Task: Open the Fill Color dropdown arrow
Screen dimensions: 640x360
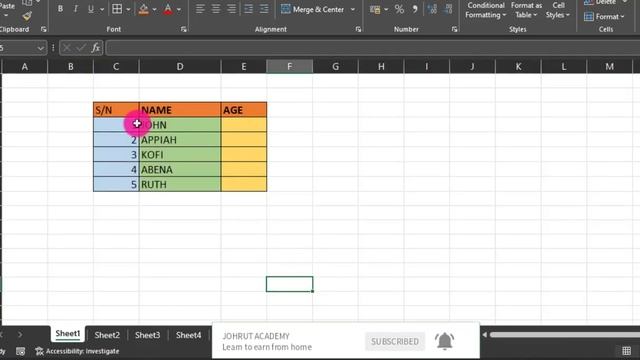Action: pos(154,9)
